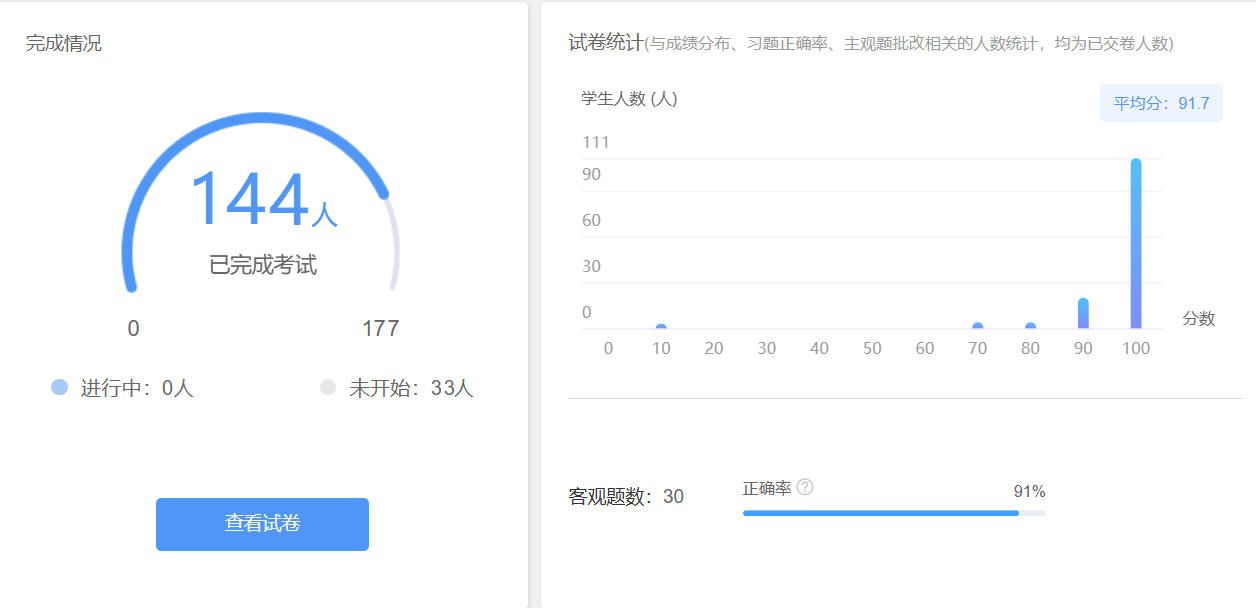Click the 完成情况 section heading
This screenshot has width=1256, height=608.
[x=64, y=44]
